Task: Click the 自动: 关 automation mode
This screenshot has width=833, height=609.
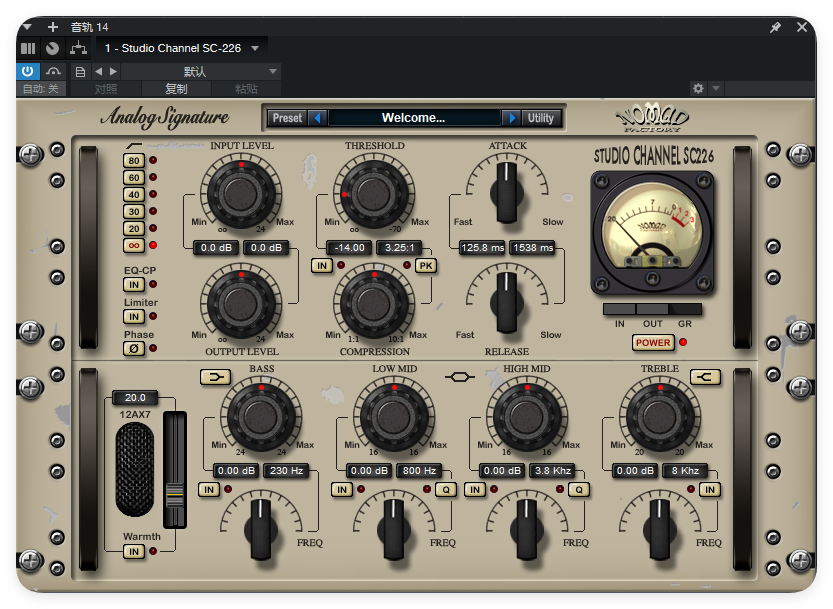Action: [41, 89]
